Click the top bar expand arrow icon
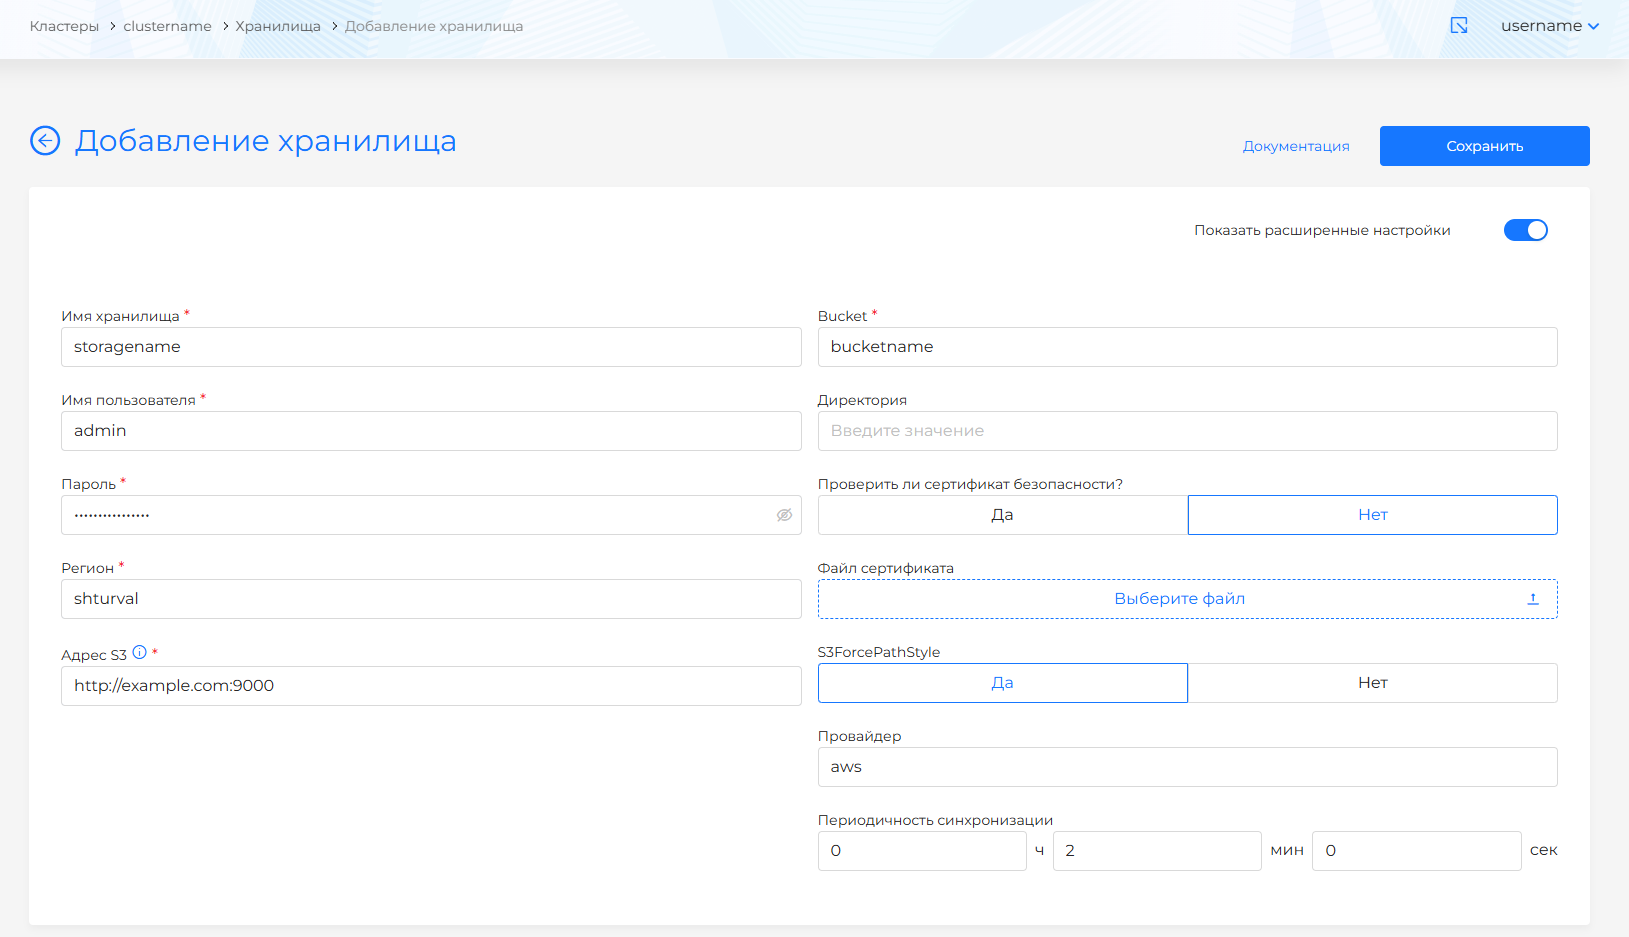1629x937 pixels. pos(1459,26)
